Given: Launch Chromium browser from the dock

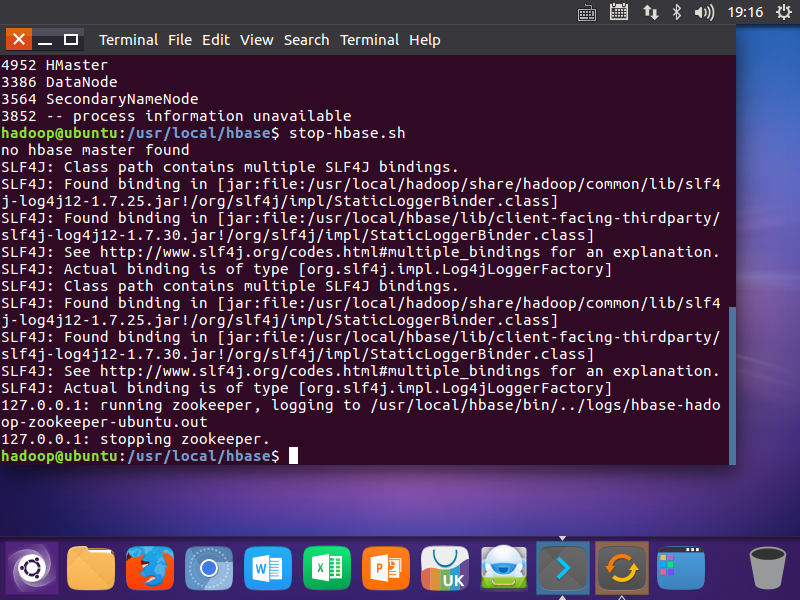Looking at the screenshot, I should coord(209,568).
